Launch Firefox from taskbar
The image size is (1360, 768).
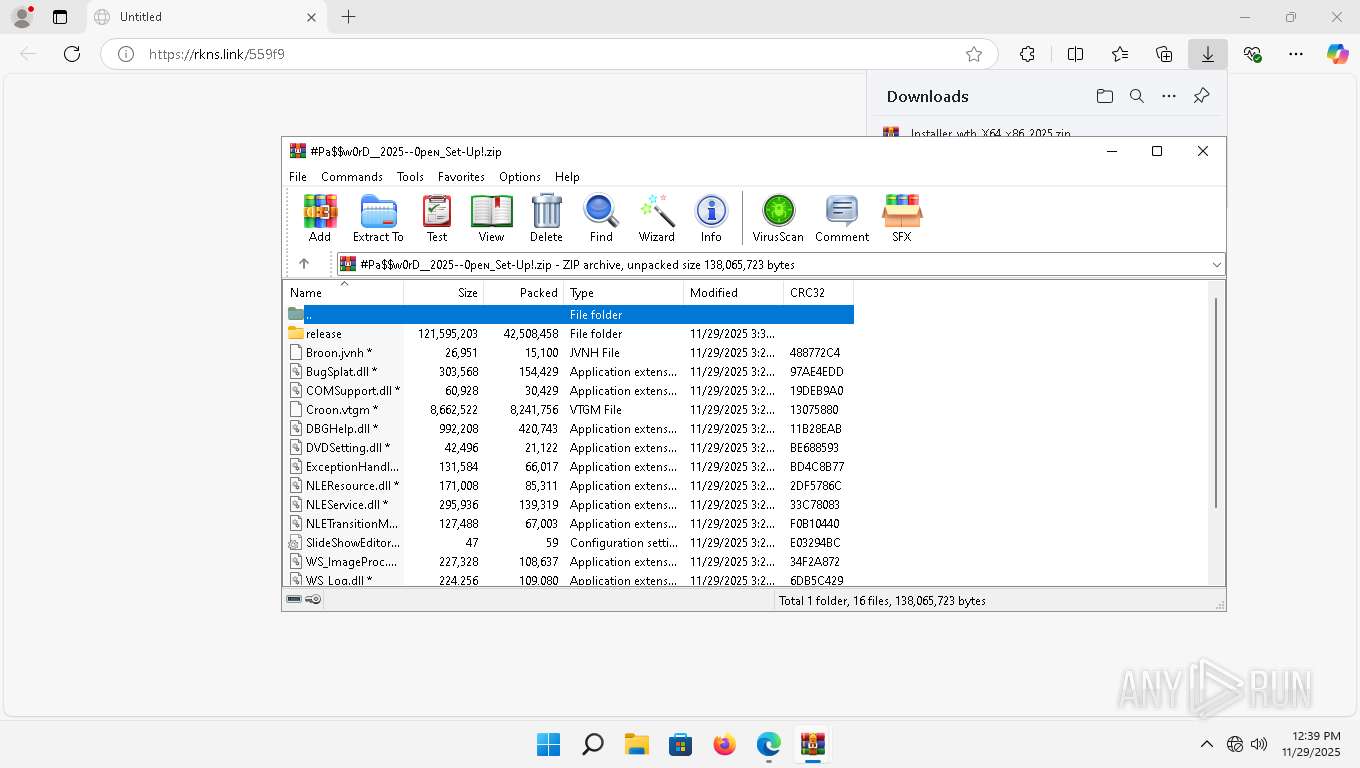(x=724, y=744)
